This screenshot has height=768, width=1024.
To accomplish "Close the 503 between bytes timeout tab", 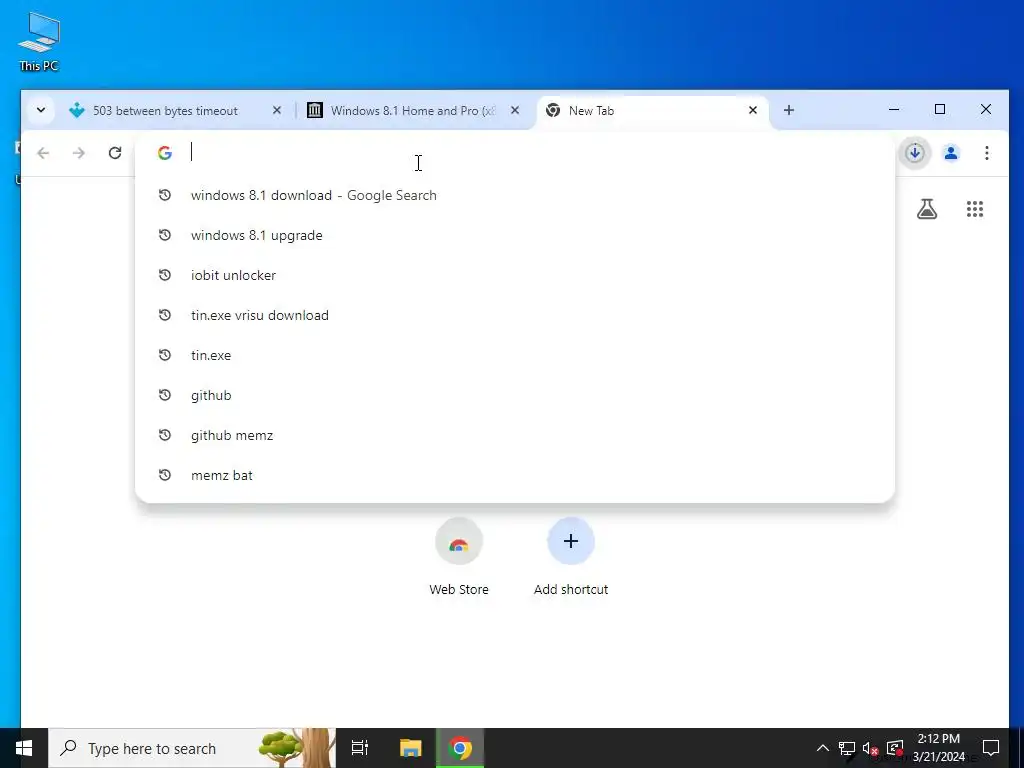I will pyautogui.click(x=277, y=110).
